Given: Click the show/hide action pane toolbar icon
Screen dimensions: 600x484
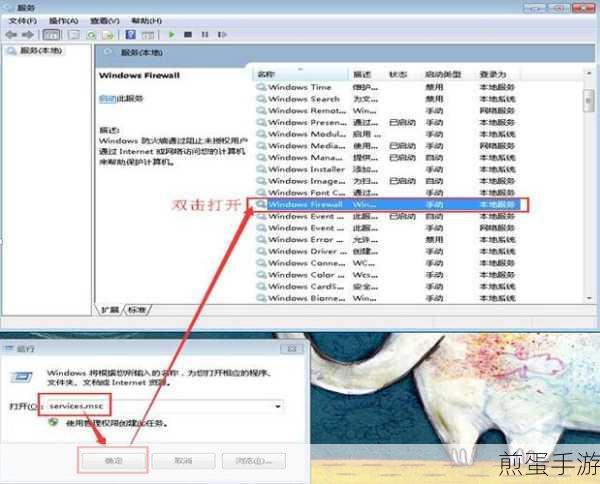Looking at the screenshot, I should click(x=148, y=35).
